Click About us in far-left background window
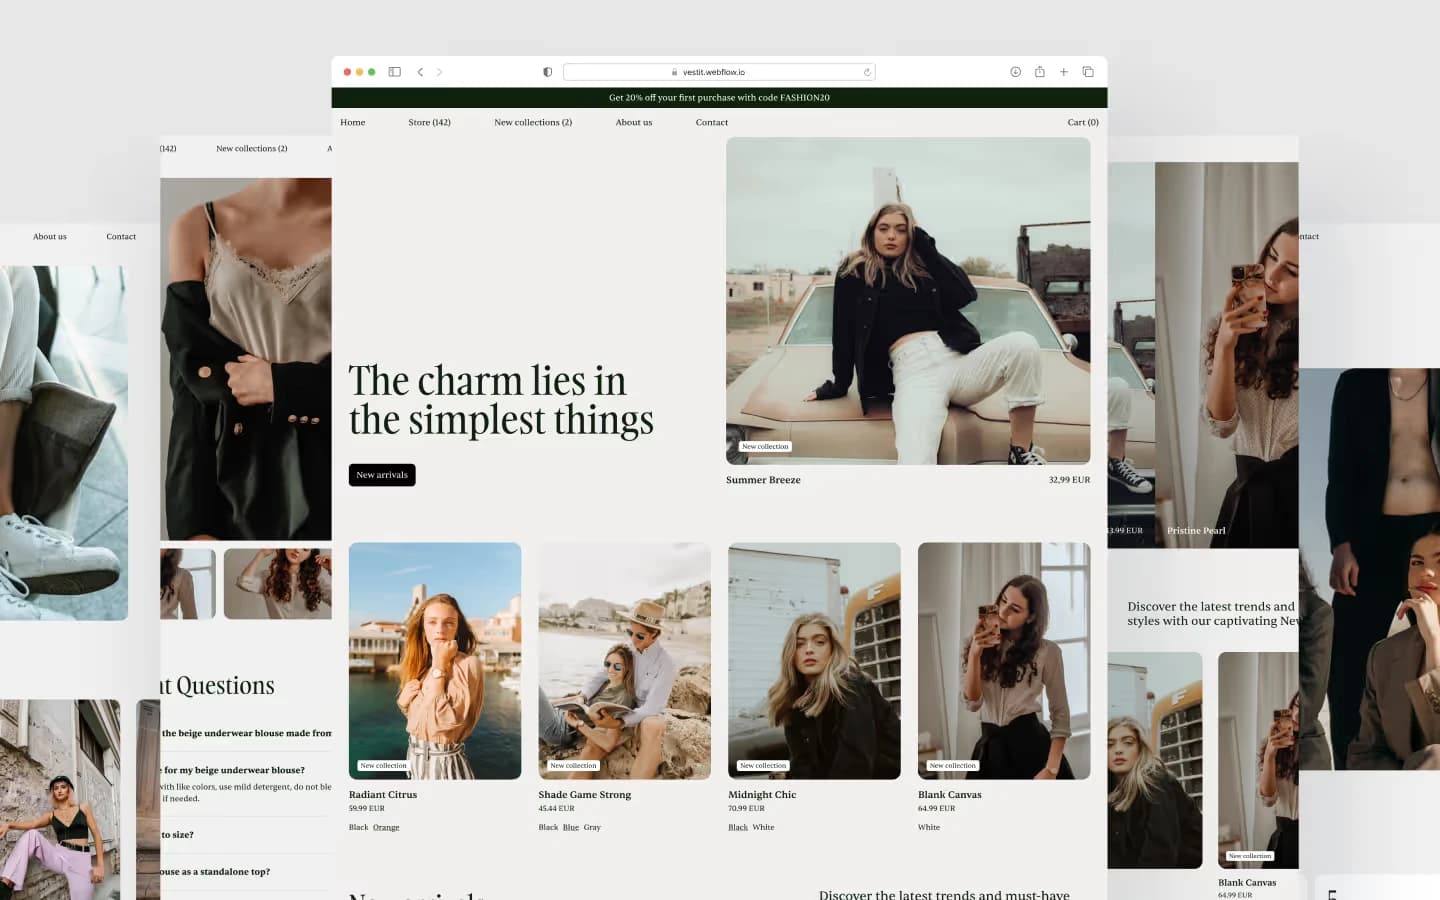1440x900 pixels. (x=50, y=237)
